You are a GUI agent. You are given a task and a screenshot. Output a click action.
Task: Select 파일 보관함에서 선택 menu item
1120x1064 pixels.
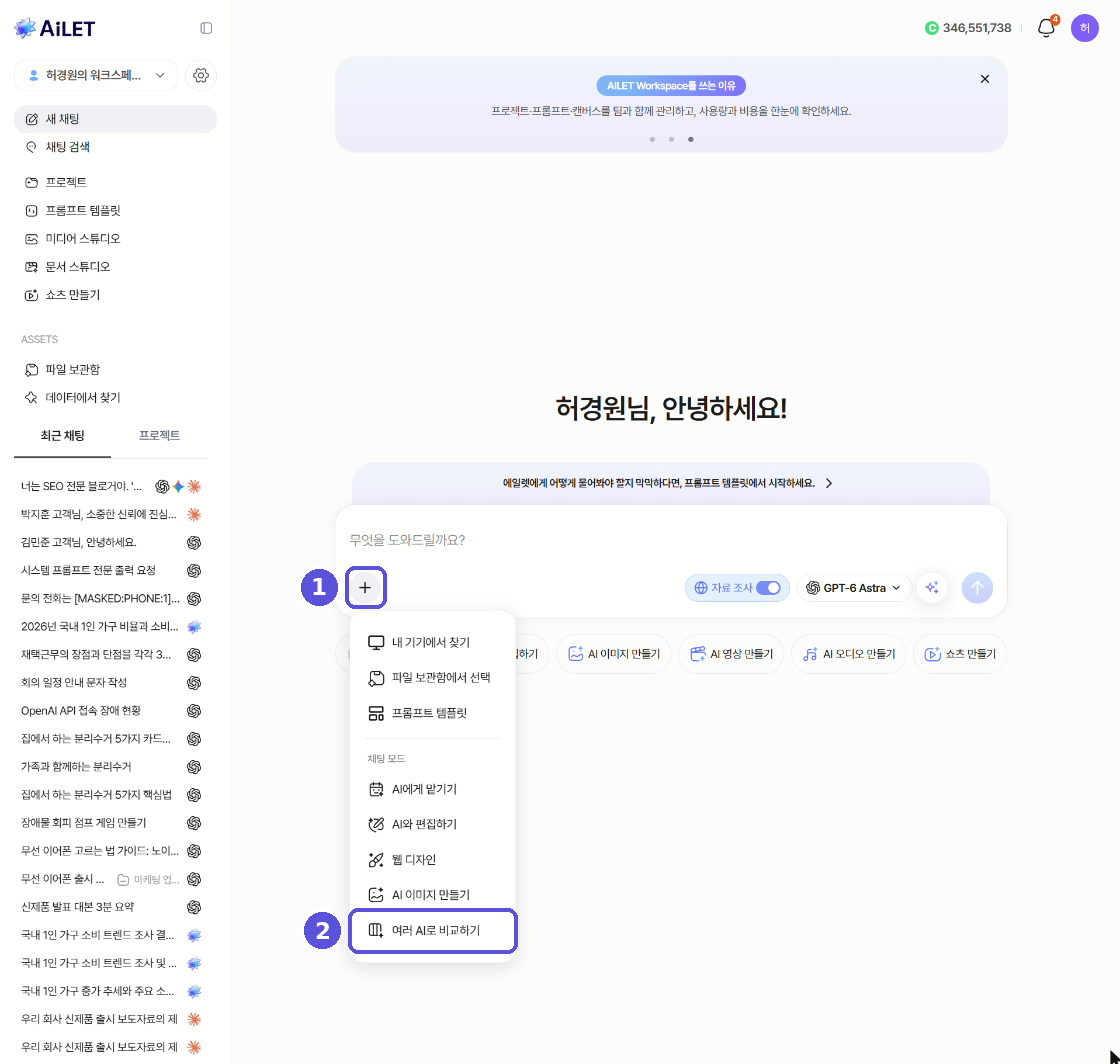pyautogui.click(x=432, y=678)
